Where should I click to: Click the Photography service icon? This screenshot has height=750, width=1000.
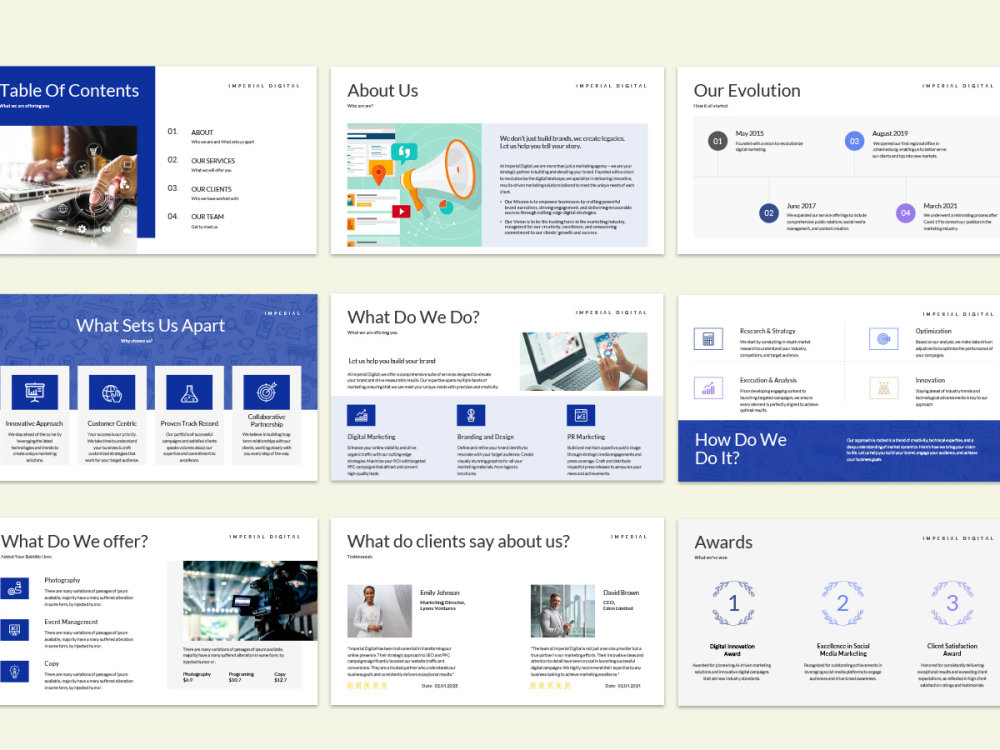15,589
